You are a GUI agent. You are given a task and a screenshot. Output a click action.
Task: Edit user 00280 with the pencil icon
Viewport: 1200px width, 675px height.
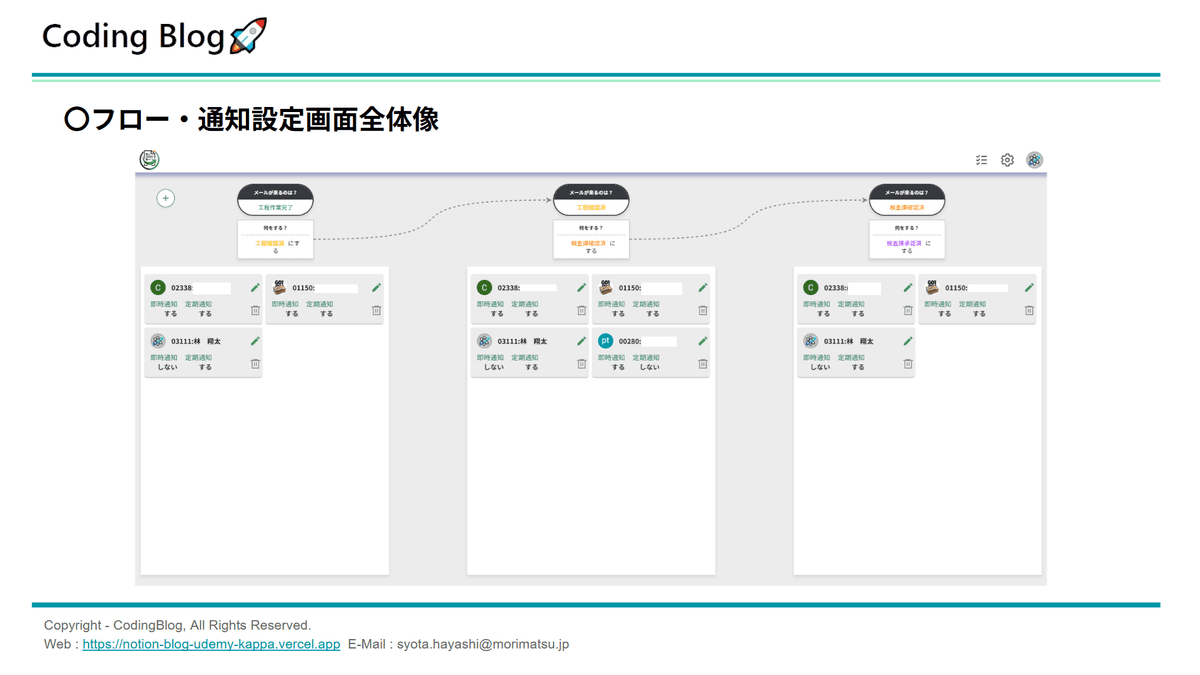pyautogui.click(x=702, y=341)
